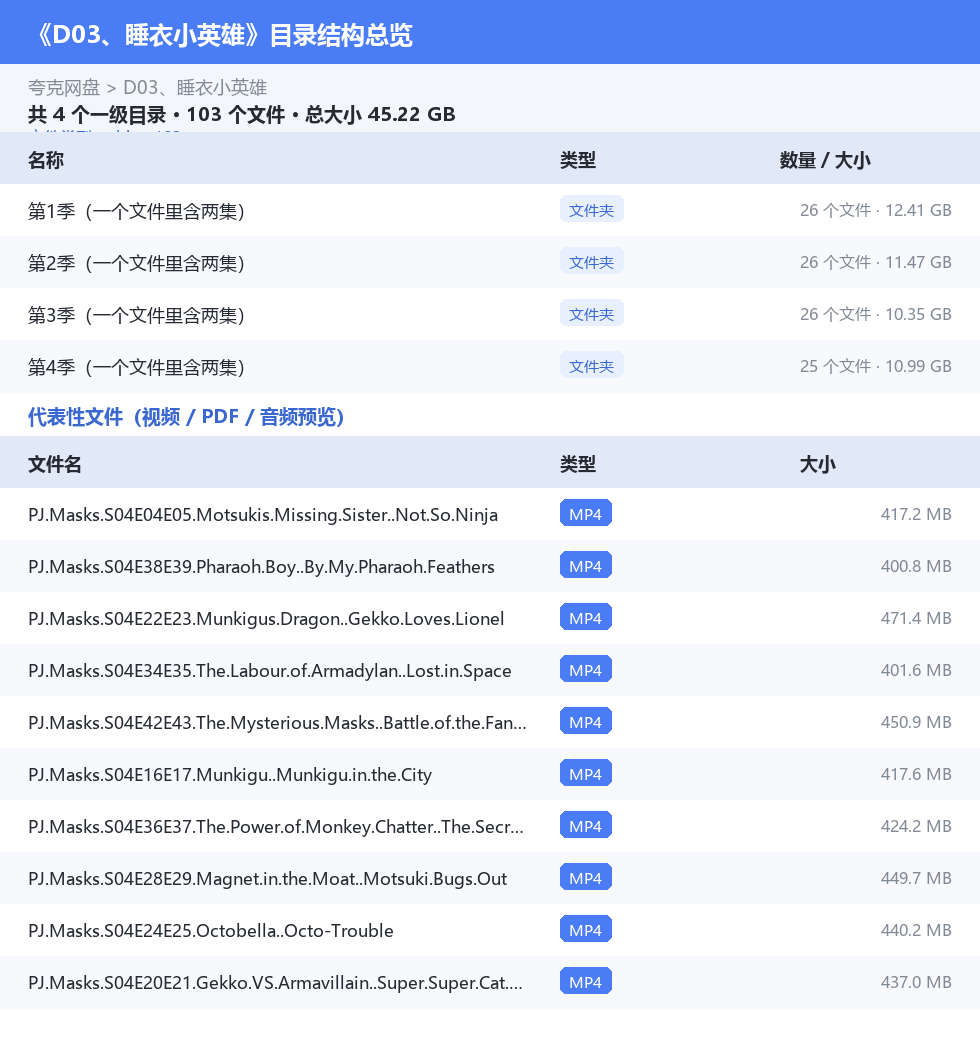Screen dimensions: 980x1040
Task: Select the Motsukis.Missing.Sister file name
Action: pyautogui.click(x=263, y=515)
